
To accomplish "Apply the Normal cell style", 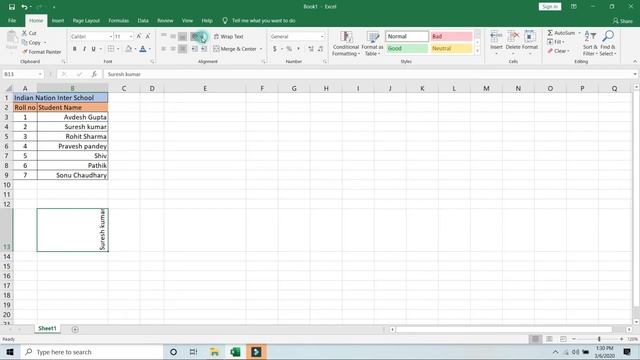I will (407, 36).
